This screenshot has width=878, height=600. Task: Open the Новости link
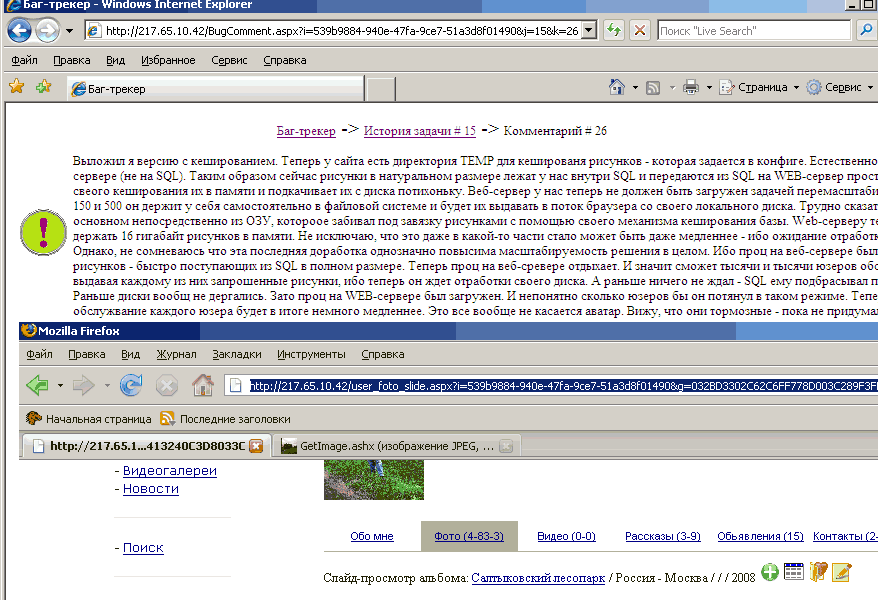pyautogui.click(x=151, y=489)
